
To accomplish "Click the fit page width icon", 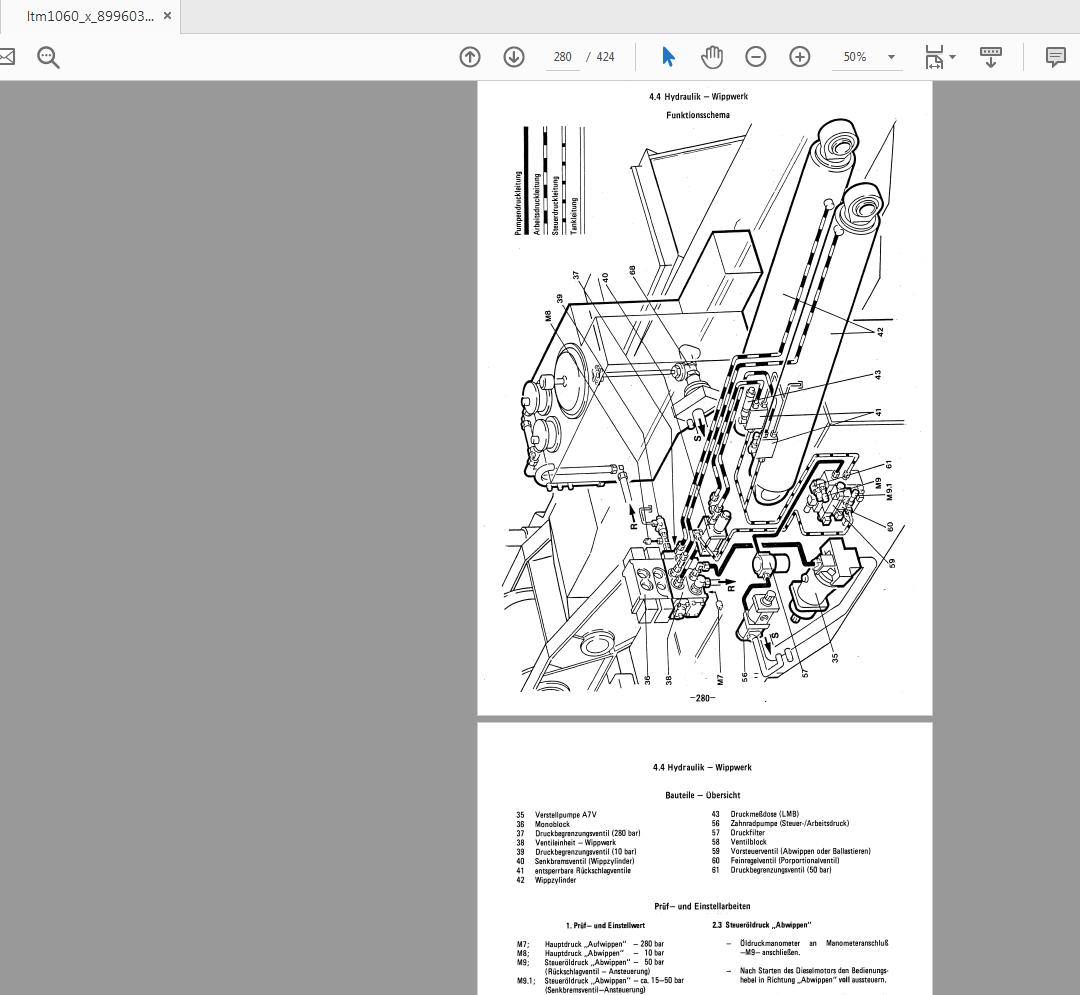I will tap(933, 56).
